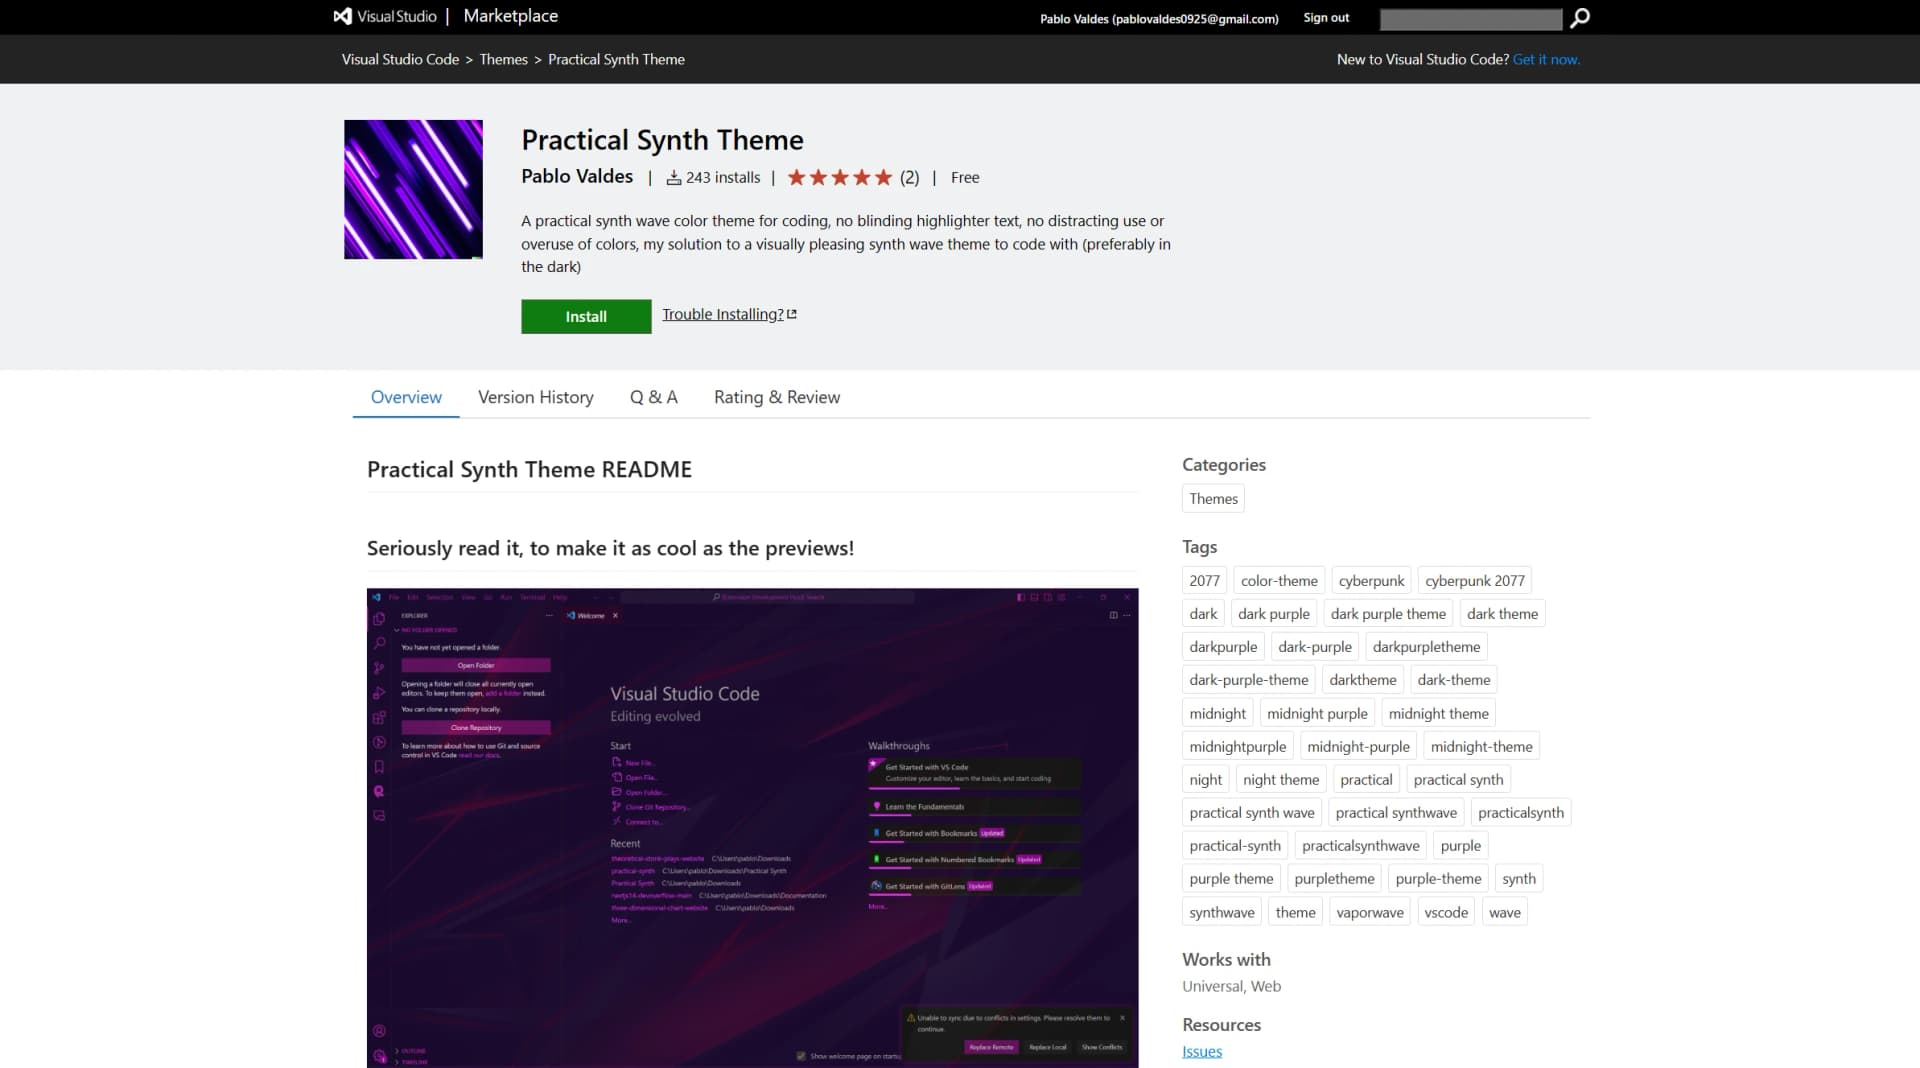Click the cyberpunk 2077 tag
Screen dimensions: 1920x1068
1474,580
